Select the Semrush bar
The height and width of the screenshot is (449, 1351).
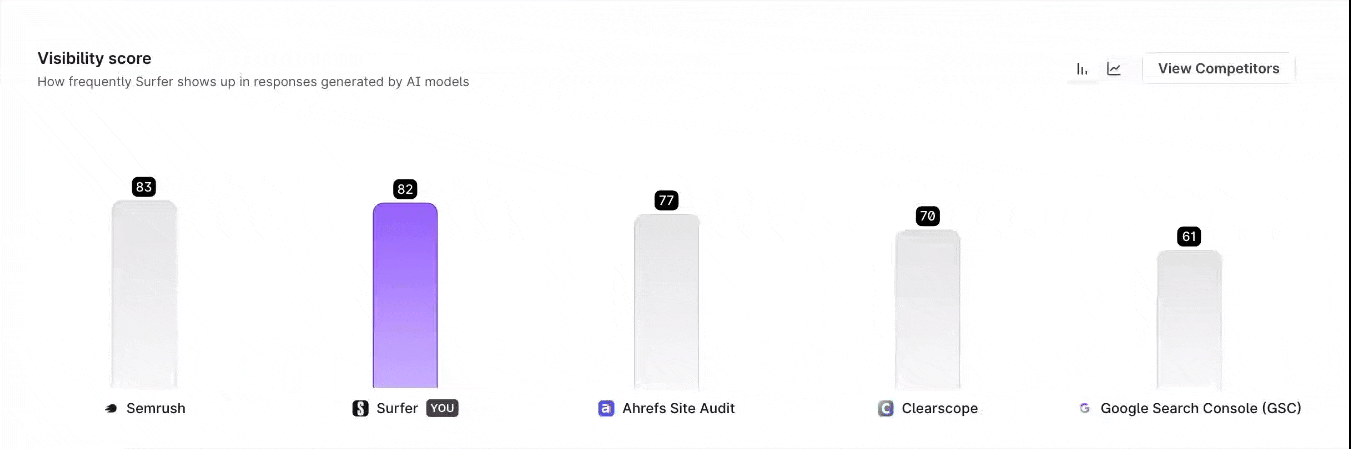(144, 295)
